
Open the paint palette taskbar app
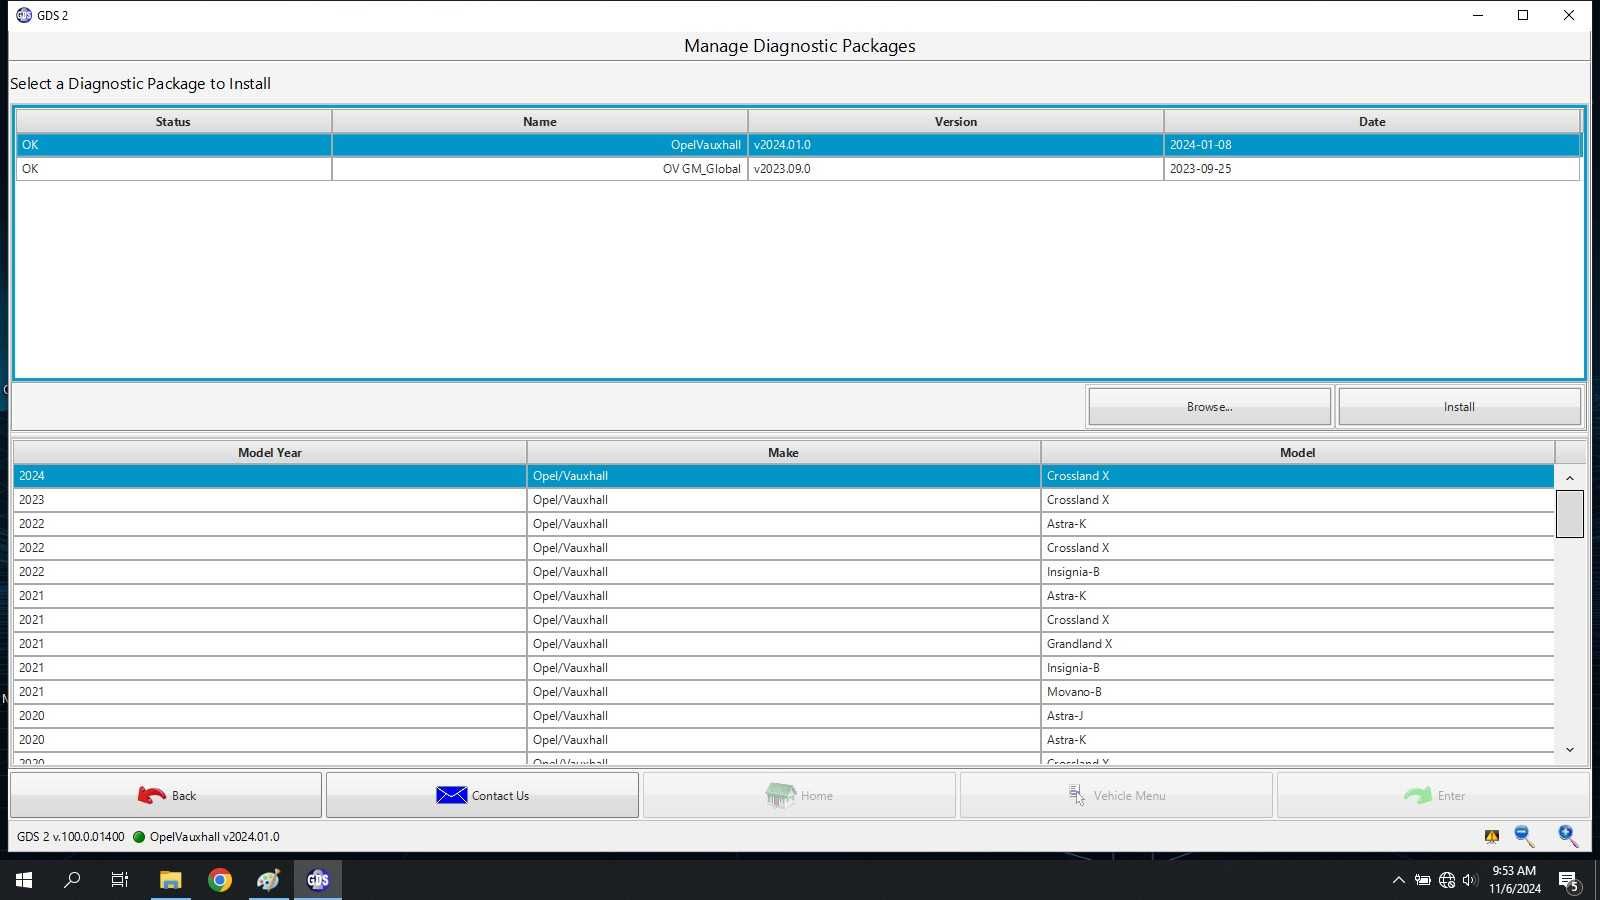pos(268,880)
